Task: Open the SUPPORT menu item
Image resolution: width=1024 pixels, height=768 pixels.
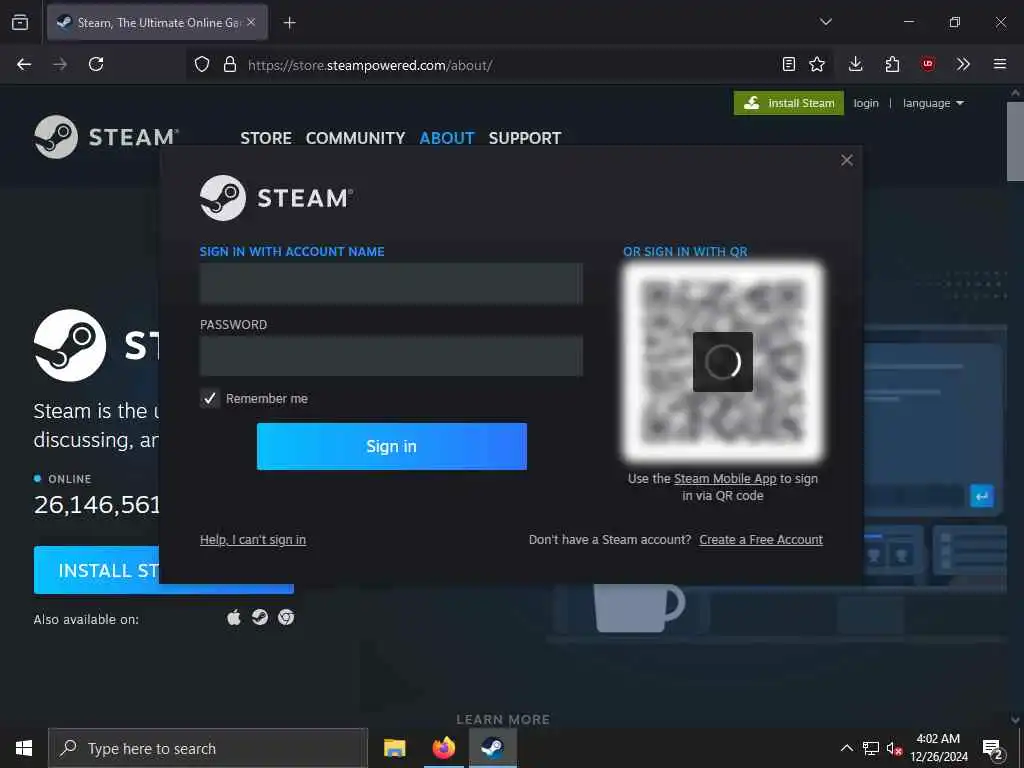Action: pos(525,138)
